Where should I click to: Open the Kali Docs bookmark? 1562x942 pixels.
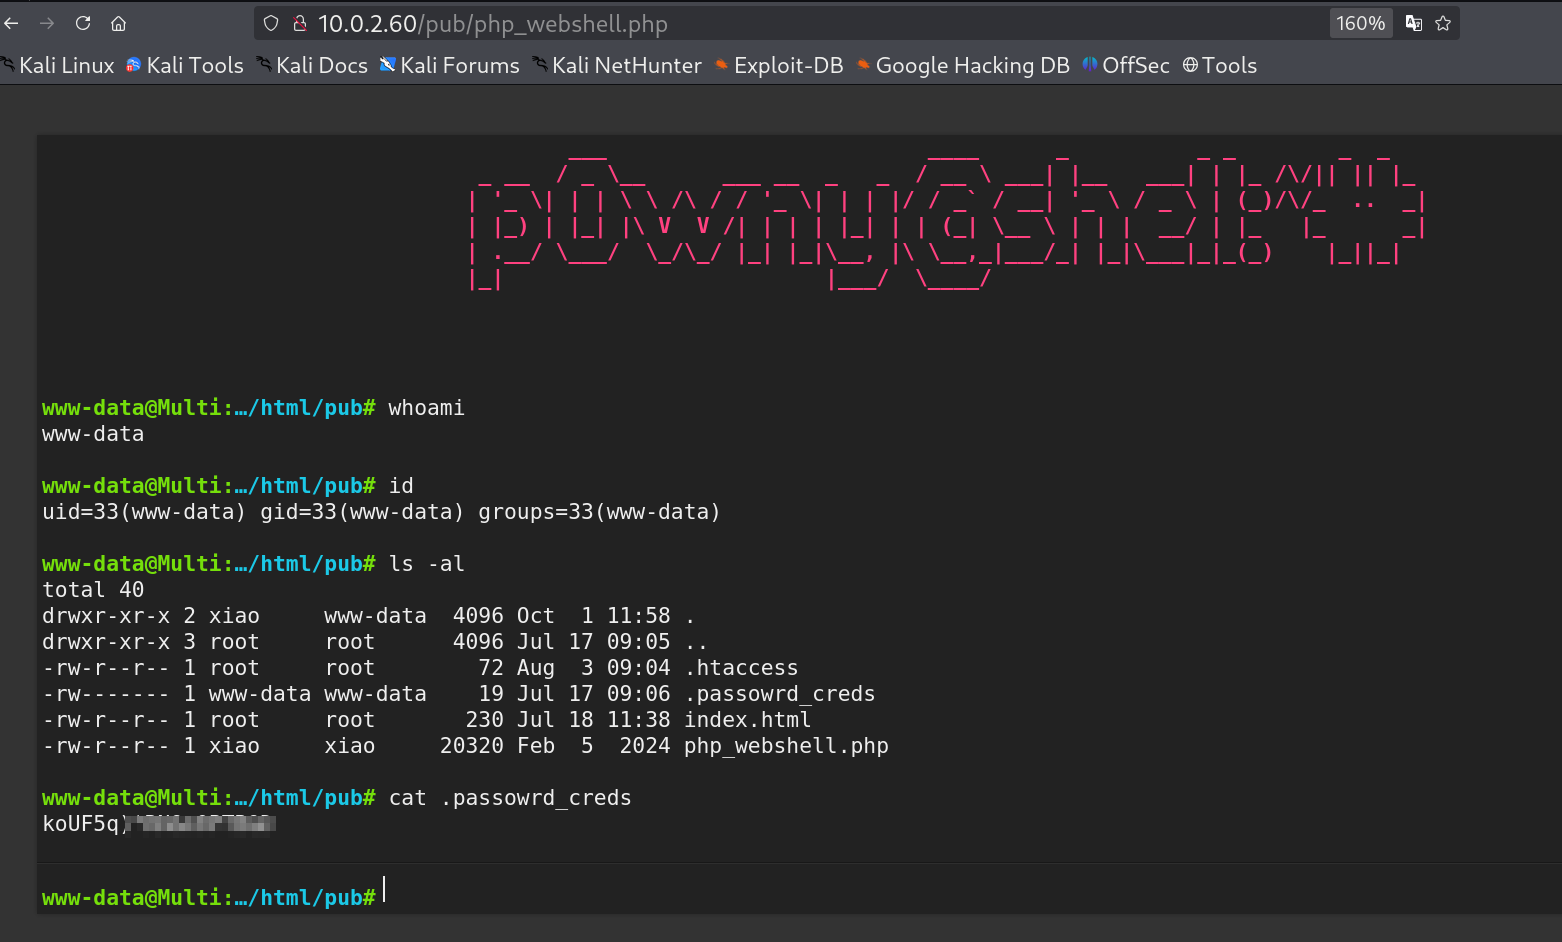(312, 65)
